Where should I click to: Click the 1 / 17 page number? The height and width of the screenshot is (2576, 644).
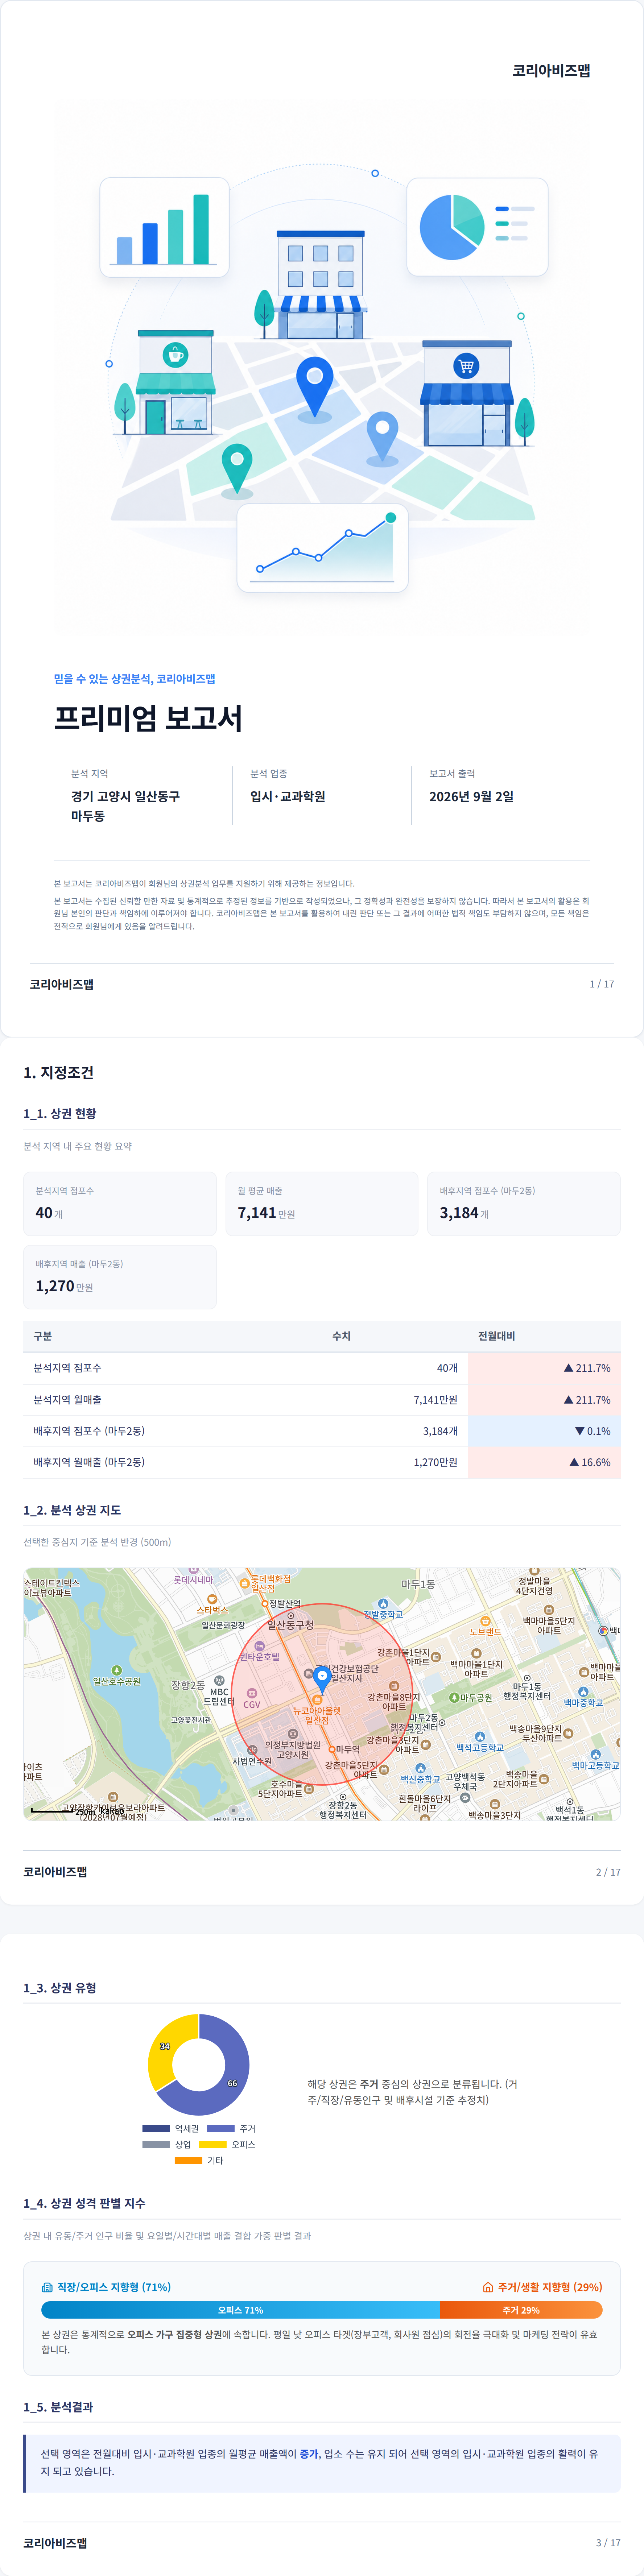point(602,984)
